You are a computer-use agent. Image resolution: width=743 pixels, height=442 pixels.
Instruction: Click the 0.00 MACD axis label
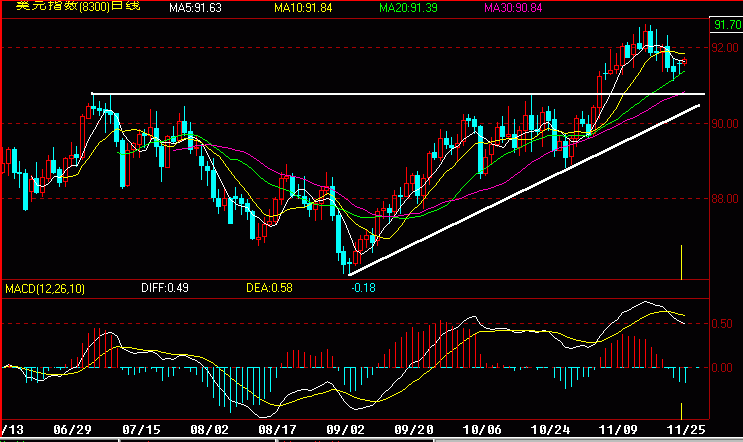click(x=722, y=368)
